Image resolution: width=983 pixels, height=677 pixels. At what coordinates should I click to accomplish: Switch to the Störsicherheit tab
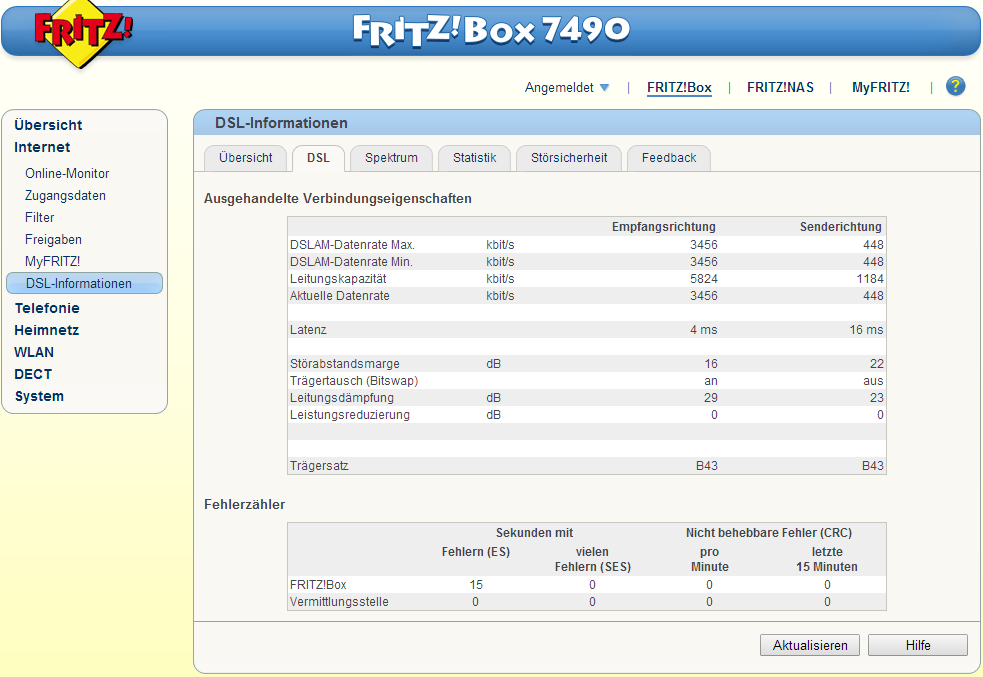[x=569, y=158]
